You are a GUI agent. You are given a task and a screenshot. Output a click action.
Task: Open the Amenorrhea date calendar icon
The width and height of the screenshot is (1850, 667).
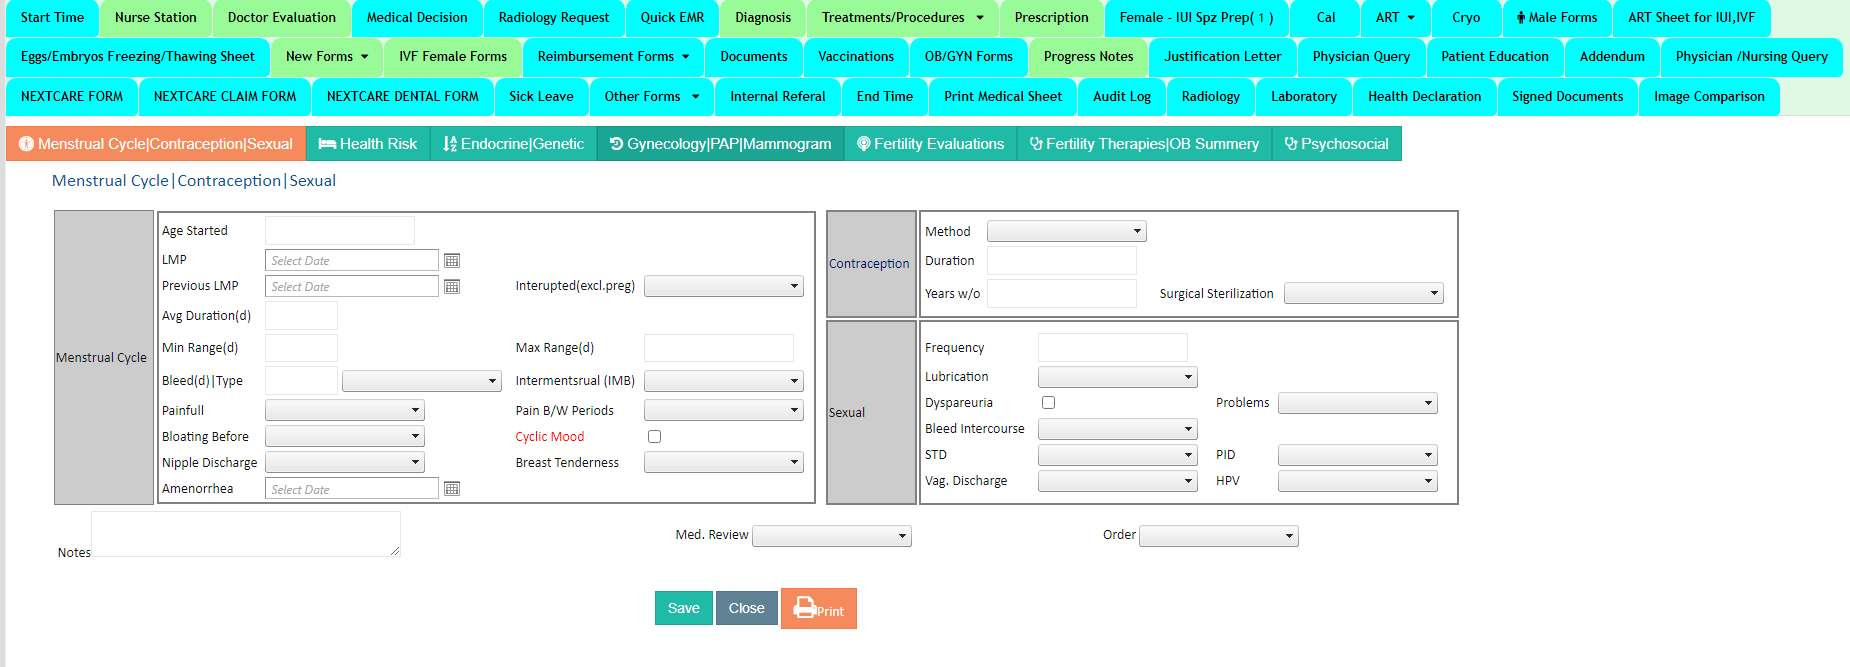tap(452, 489)
